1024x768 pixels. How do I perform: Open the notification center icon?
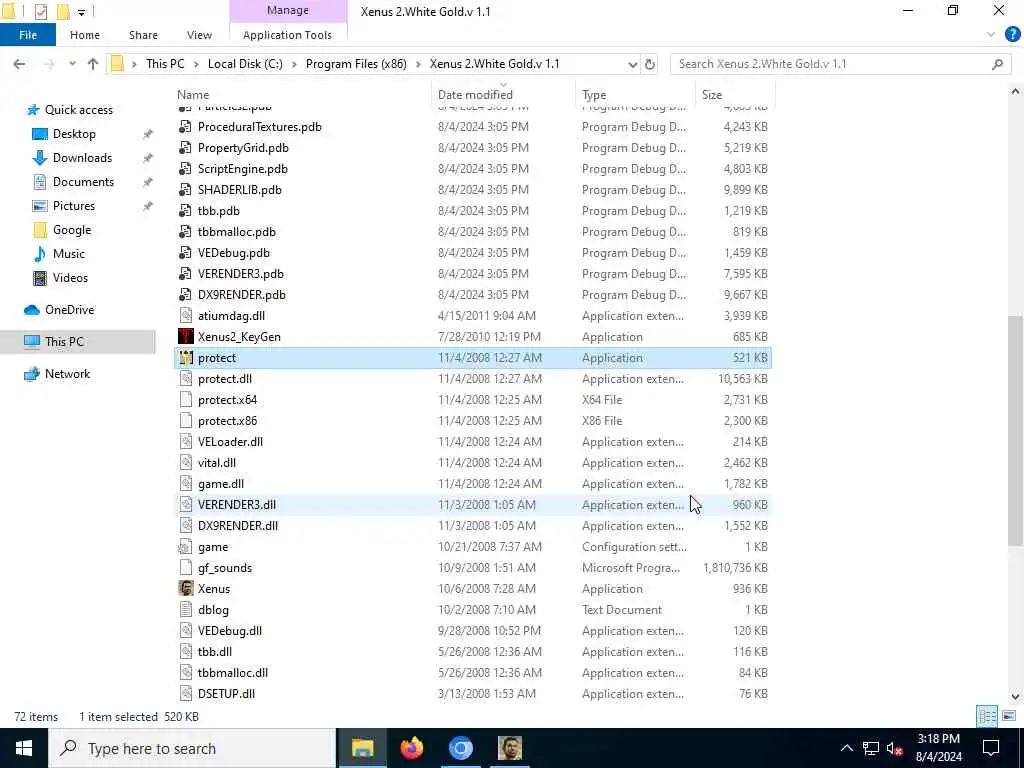991,748
